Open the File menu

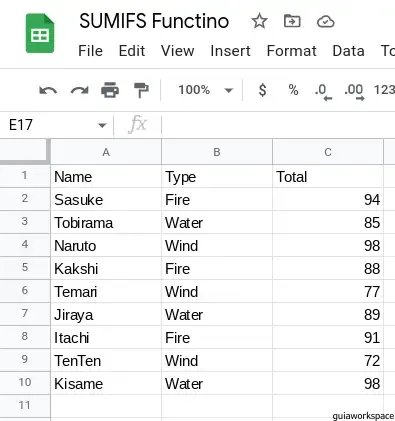[x=90, y=51]
